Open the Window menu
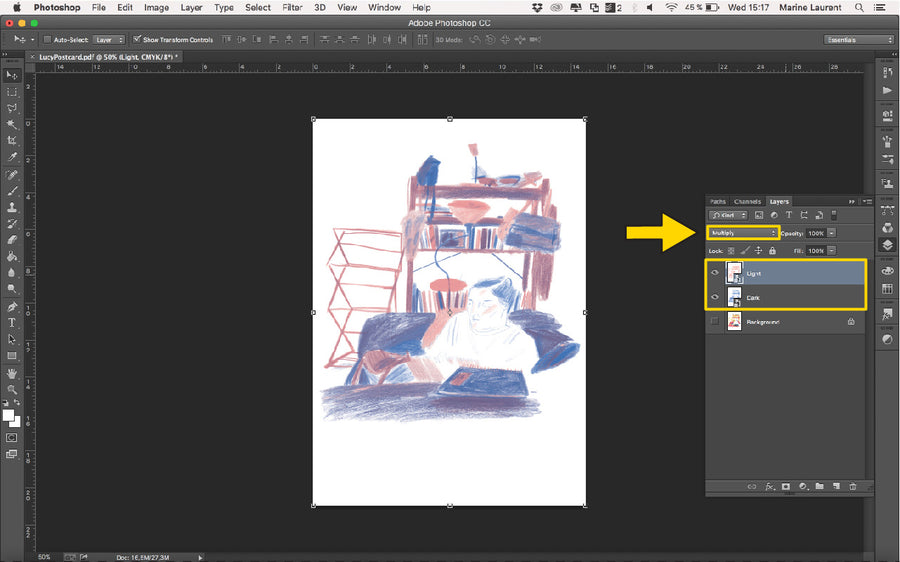This screenshot has height=562, width=900. click(384, 7)
